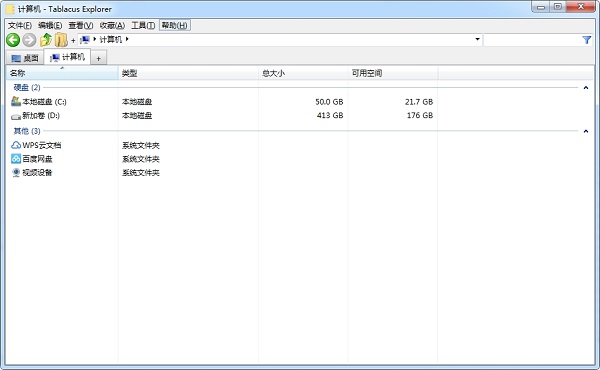Expand the arrow after 计算机 in breadcrumb
600x370 pixels.
point(127,39)
